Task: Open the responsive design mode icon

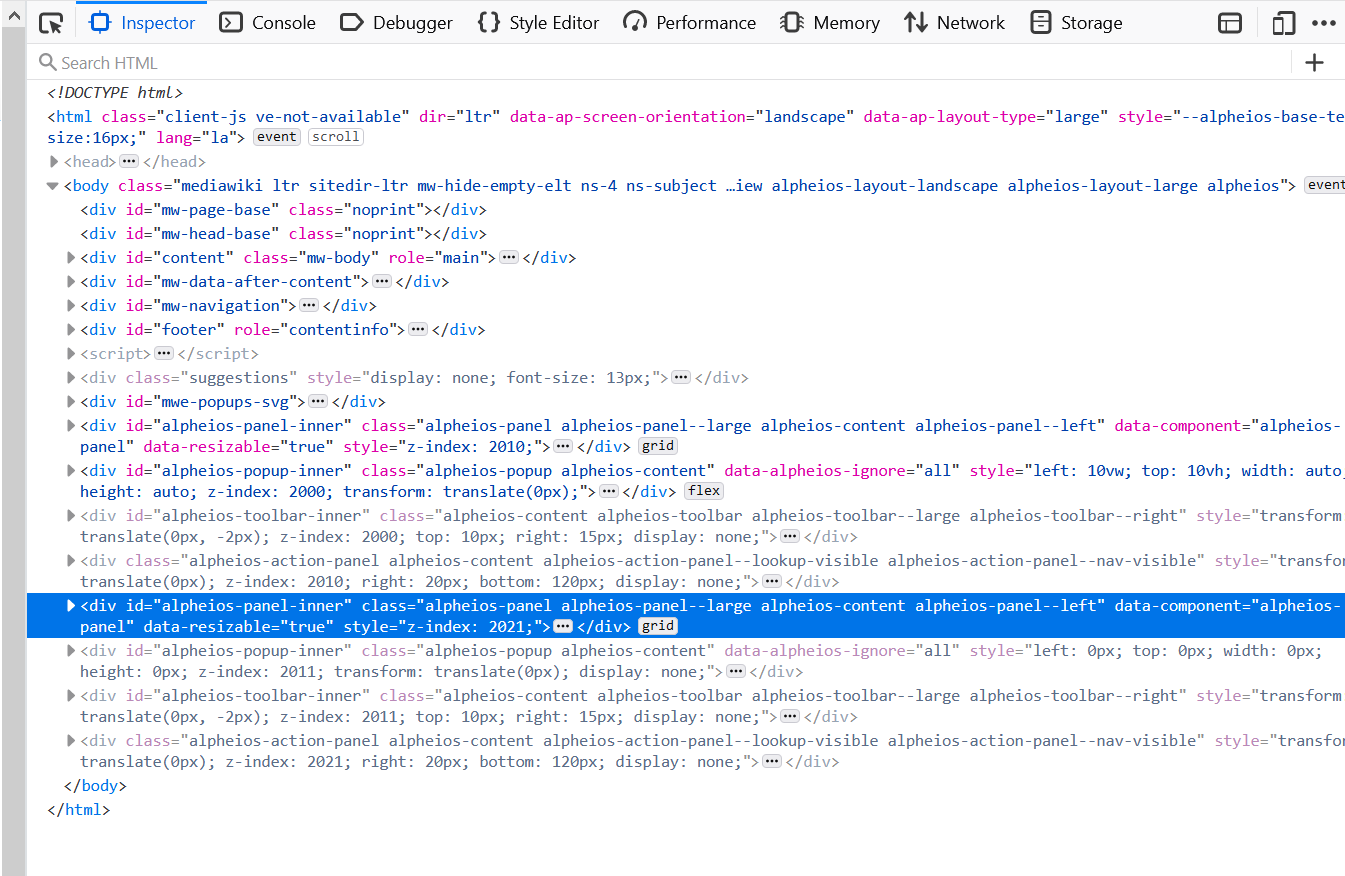Action: (x=1283, y=22)
